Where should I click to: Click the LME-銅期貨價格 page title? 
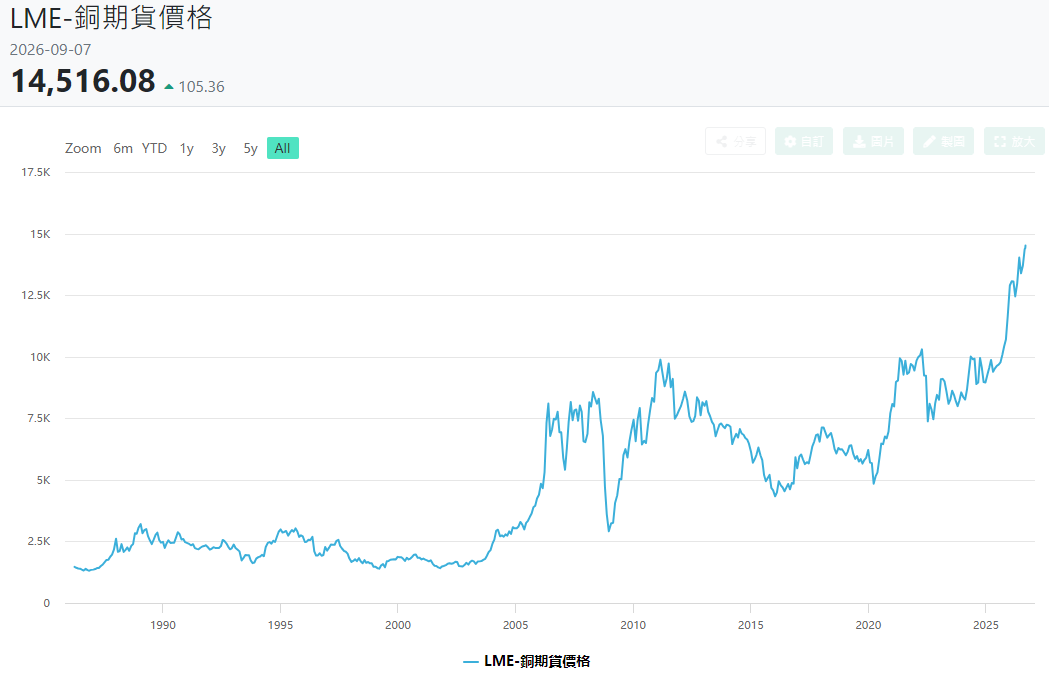click(111, 18)
